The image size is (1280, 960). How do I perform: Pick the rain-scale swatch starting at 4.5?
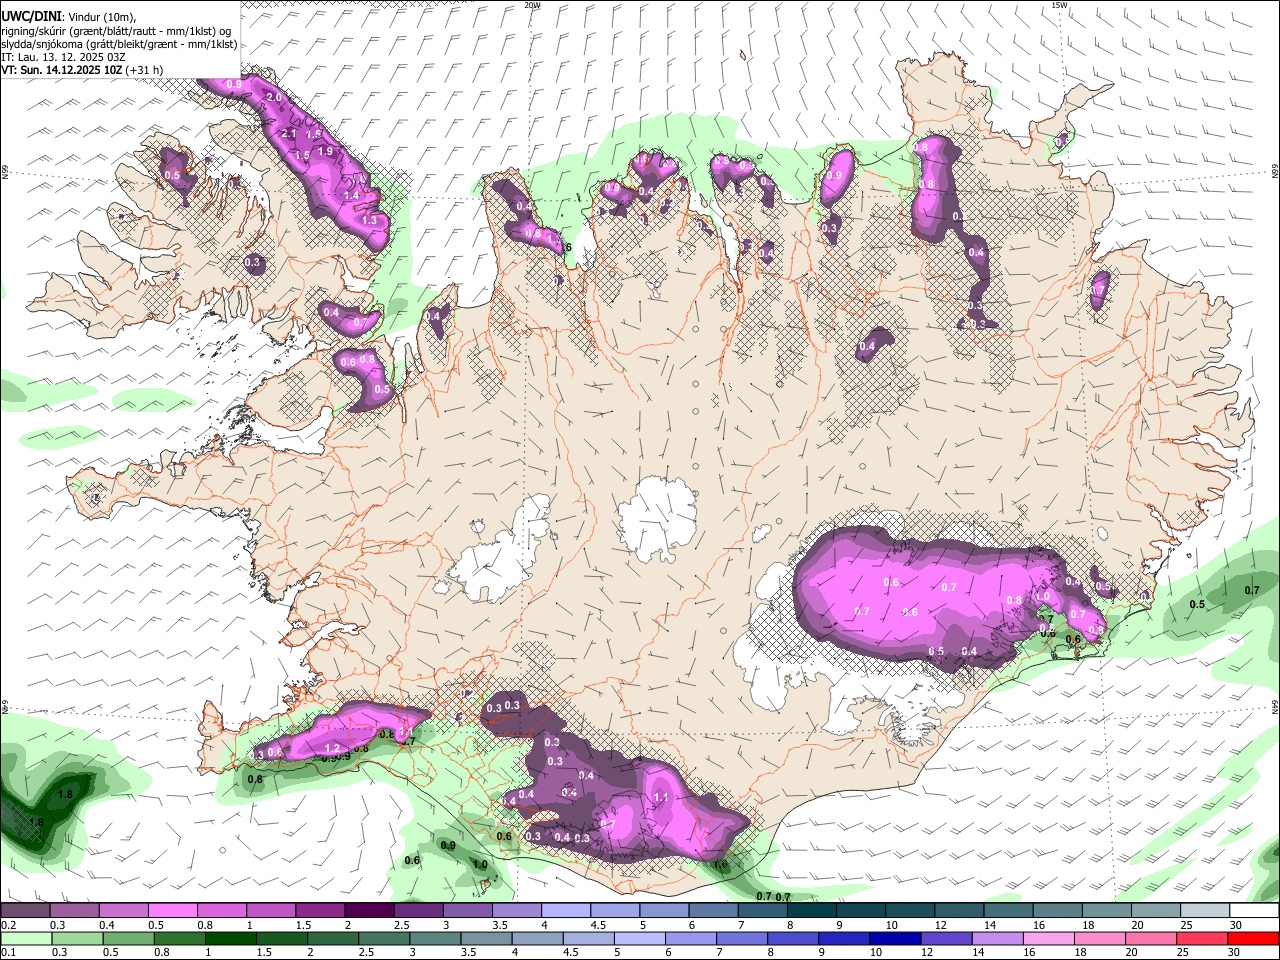[588, 939]
